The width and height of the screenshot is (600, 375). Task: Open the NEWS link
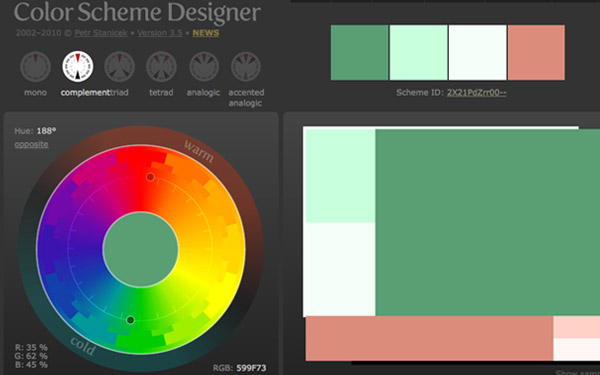pyautogui.click(x=206, y=33)
